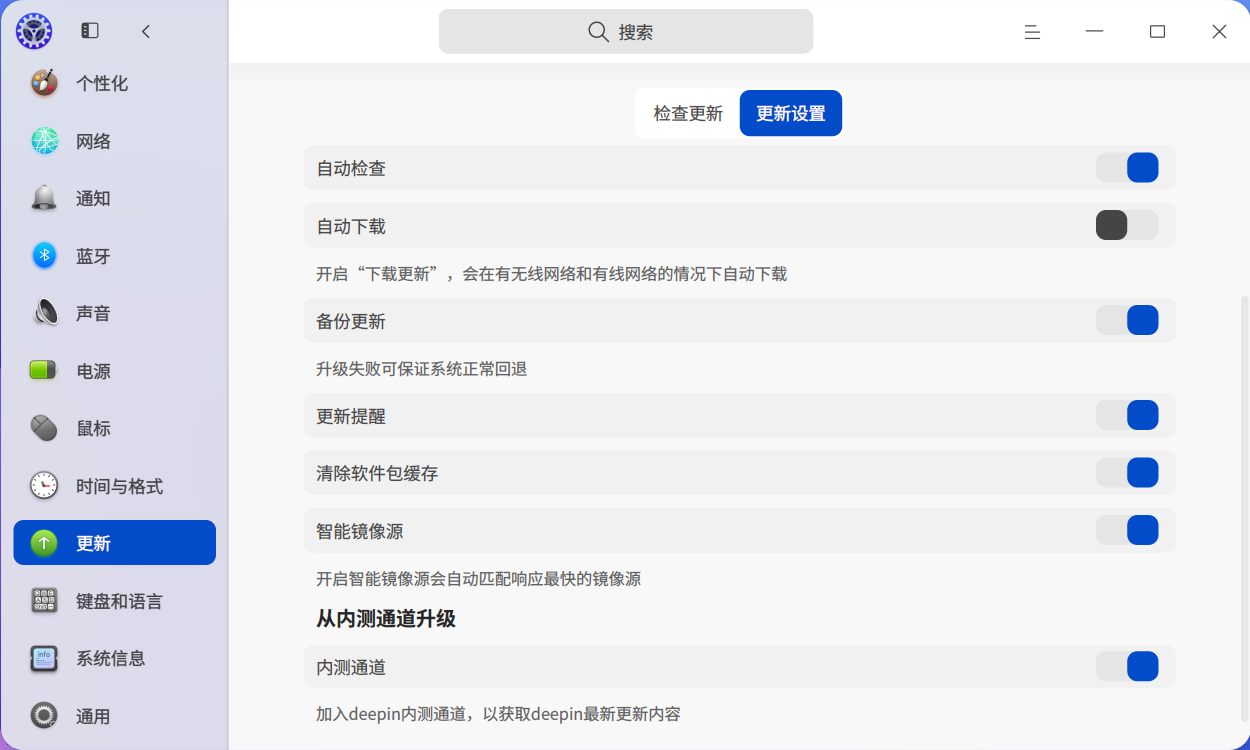Toggle the 智能镜像源 switch
The width and height of the screenshot is (1250, 750).
tap(1127, 531)
